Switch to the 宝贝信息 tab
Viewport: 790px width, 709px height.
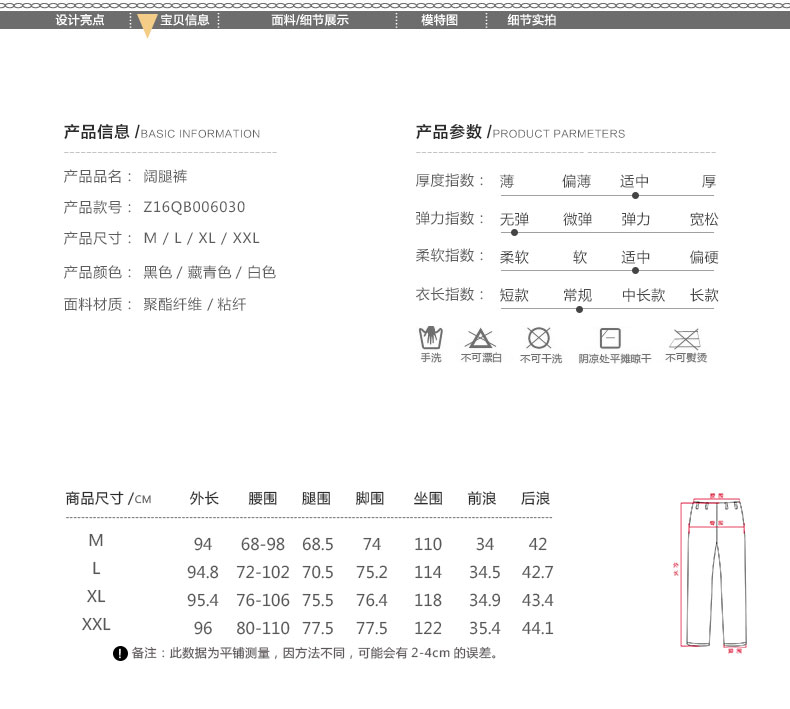[185, 20]
